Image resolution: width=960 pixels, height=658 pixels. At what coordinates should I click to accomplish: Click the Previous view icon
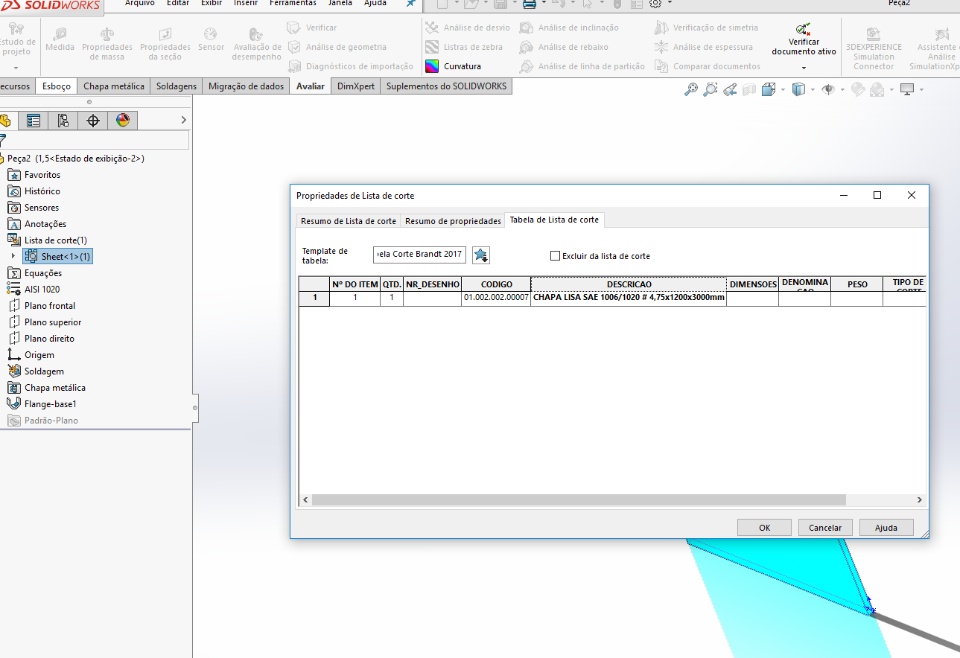coord(730,90)
